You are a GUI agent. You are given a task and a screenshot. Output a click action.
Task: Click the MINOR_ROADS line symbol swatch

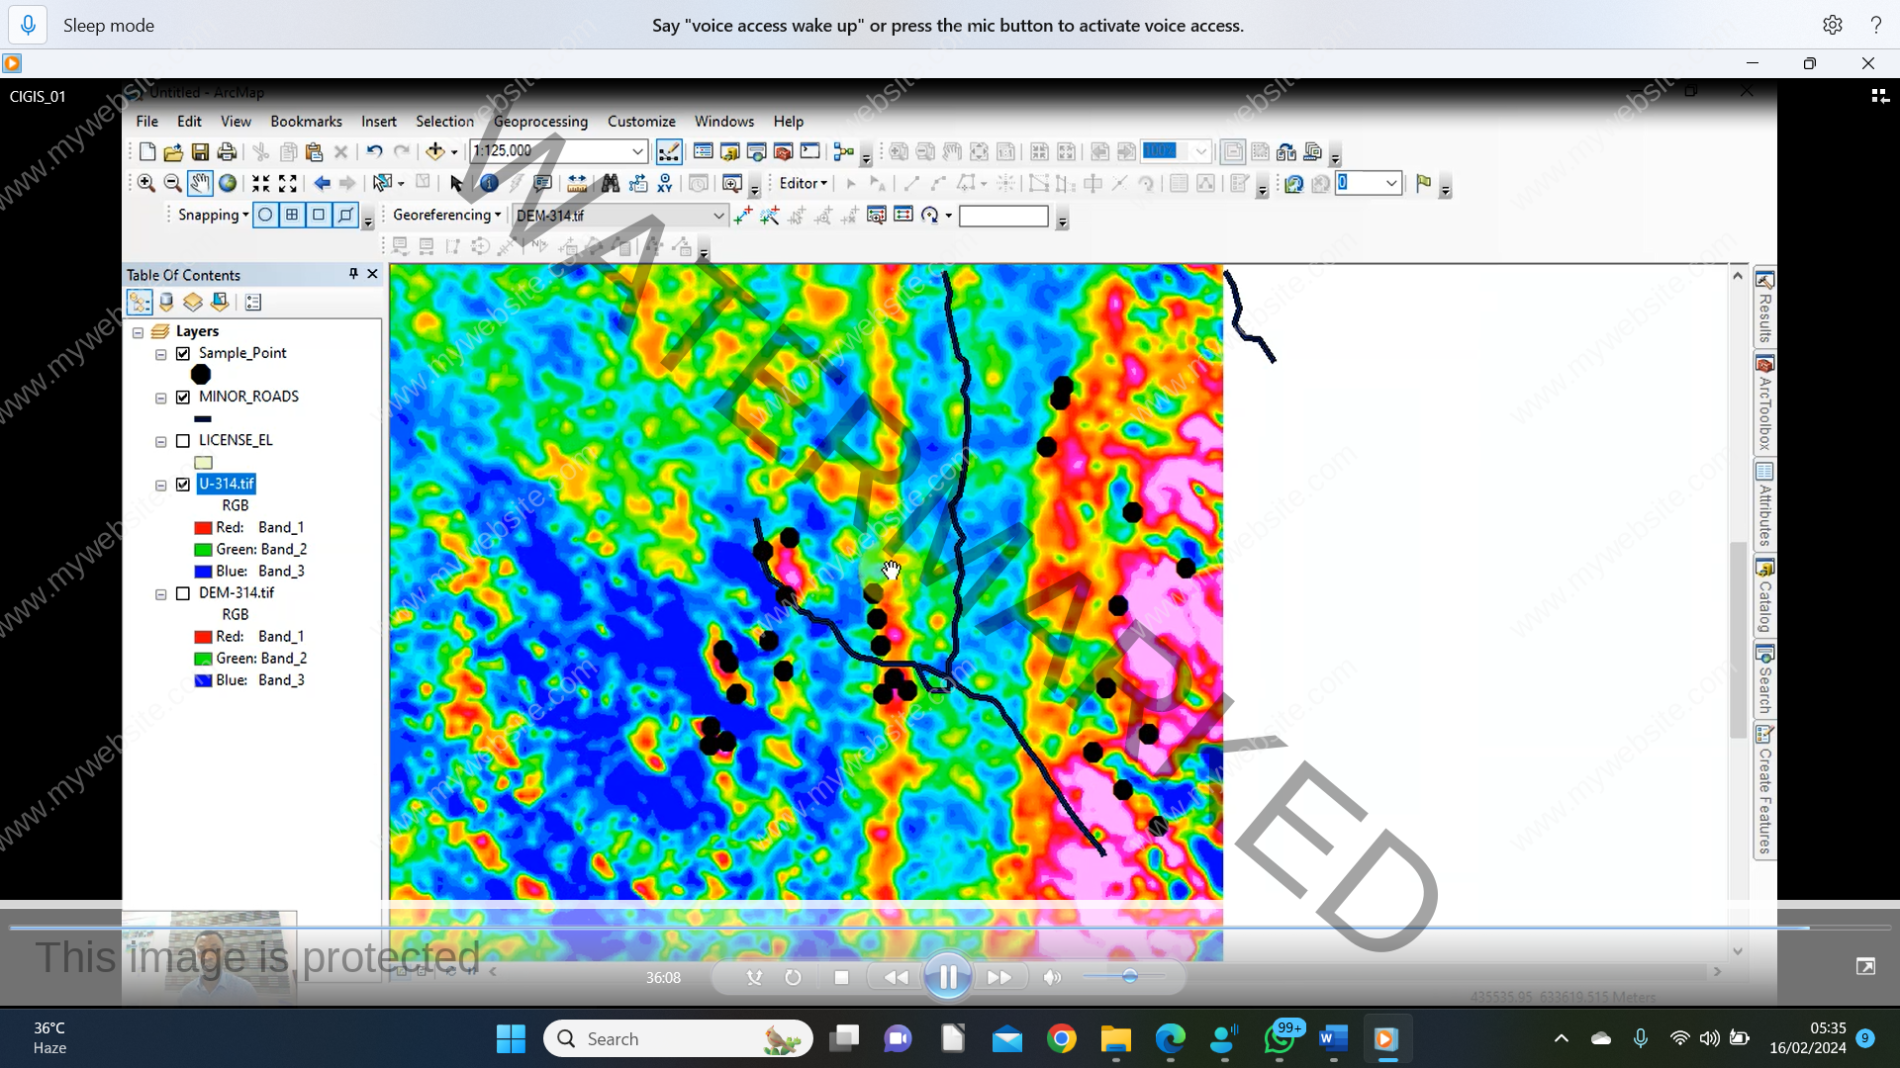point(203,419)
